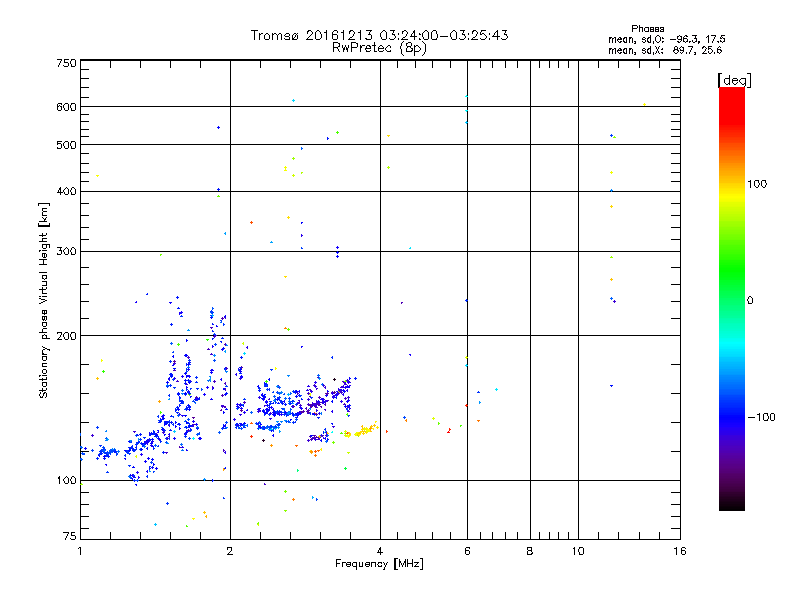Click the phase colorbar gradient
This screenshot has height=600, width=800.
(732, 298)
